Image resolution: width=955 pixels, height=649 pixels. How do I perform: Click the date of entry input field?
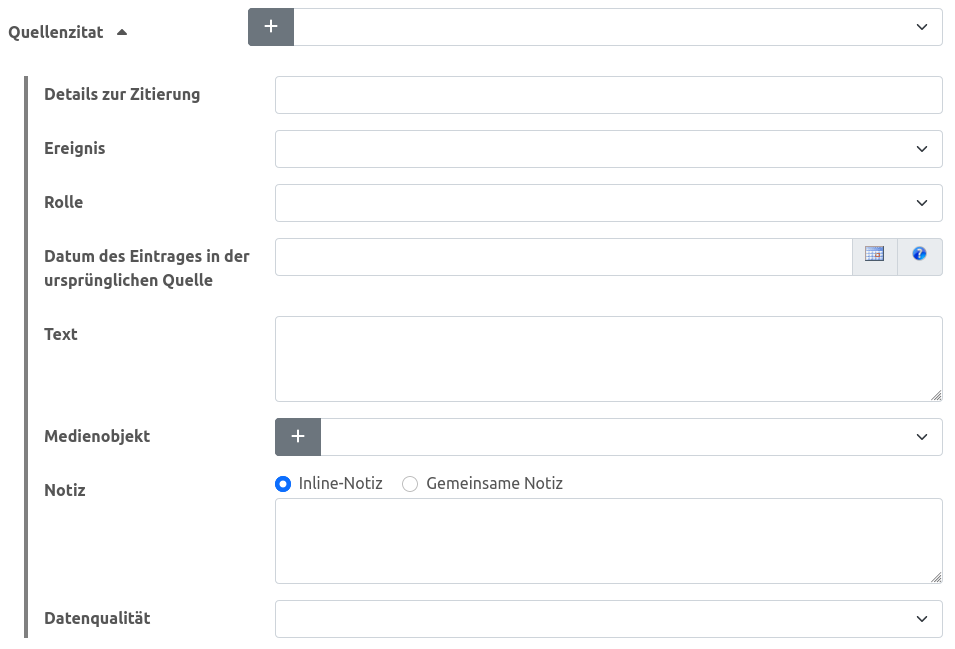pos(563,257)
